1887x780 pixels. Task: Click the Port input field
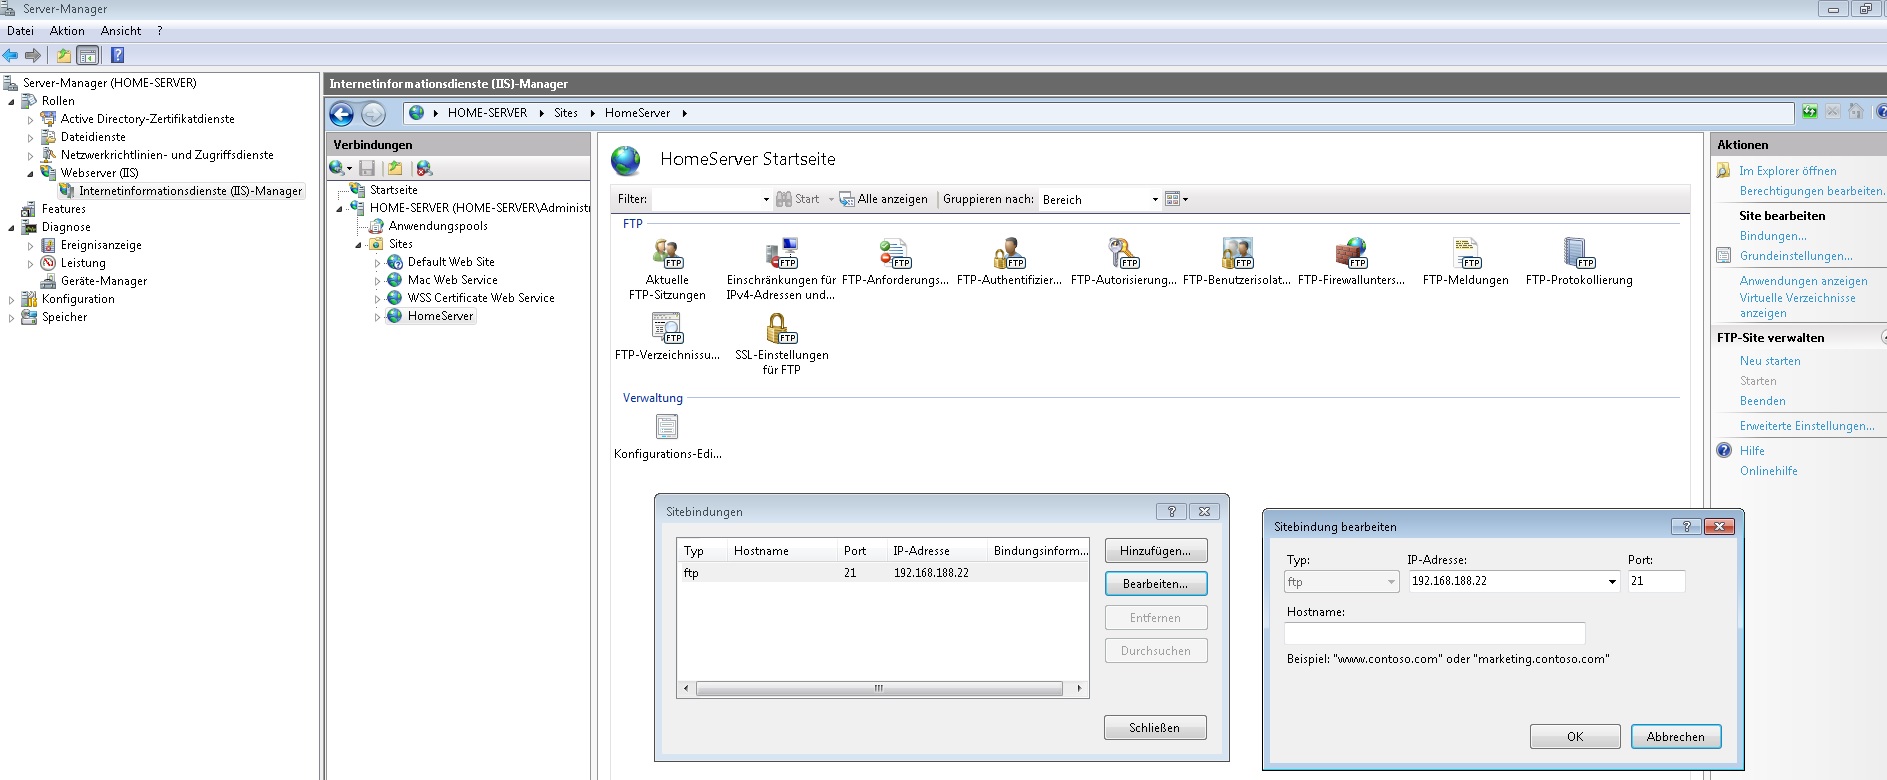[x=1656, y=581]
